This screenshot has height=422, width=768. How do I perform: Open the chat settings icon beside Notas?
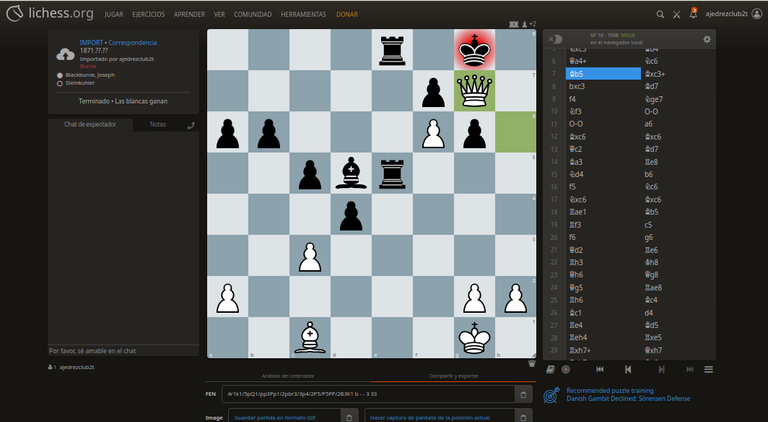191,125
